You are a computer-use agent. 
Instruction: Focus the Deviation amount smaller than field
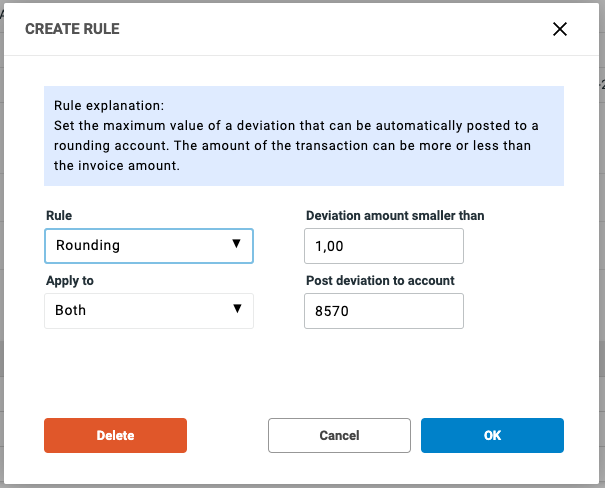click(384, 246)
